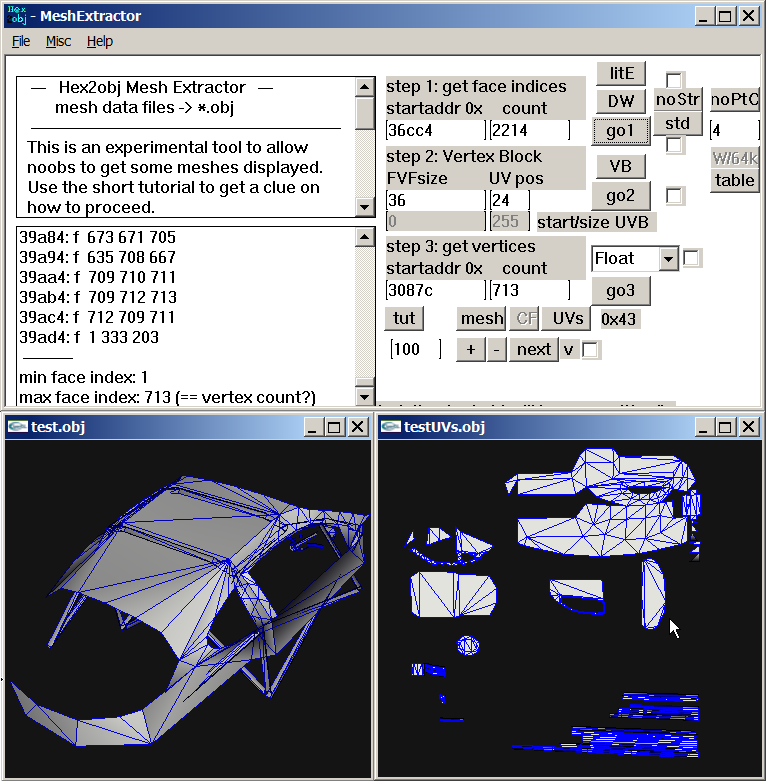Open the Misc menu
Image resolution: width=766 pixels, height=781 pixels.
click(58, 41)
